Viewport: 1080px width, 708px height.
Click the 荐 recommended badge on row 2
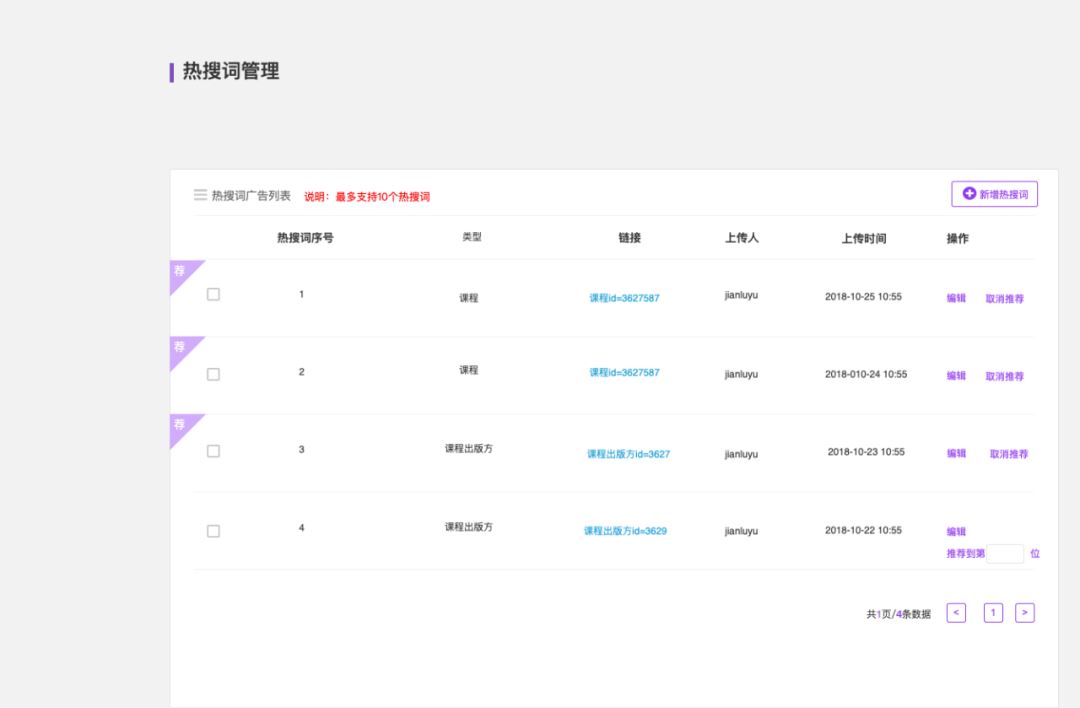click(x=181, y=348)
